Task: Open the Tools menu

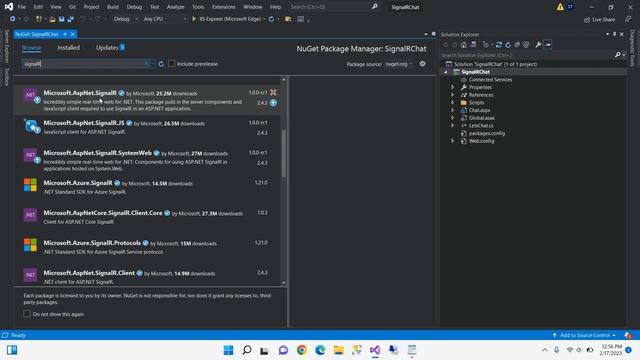Action: (198, 7)
